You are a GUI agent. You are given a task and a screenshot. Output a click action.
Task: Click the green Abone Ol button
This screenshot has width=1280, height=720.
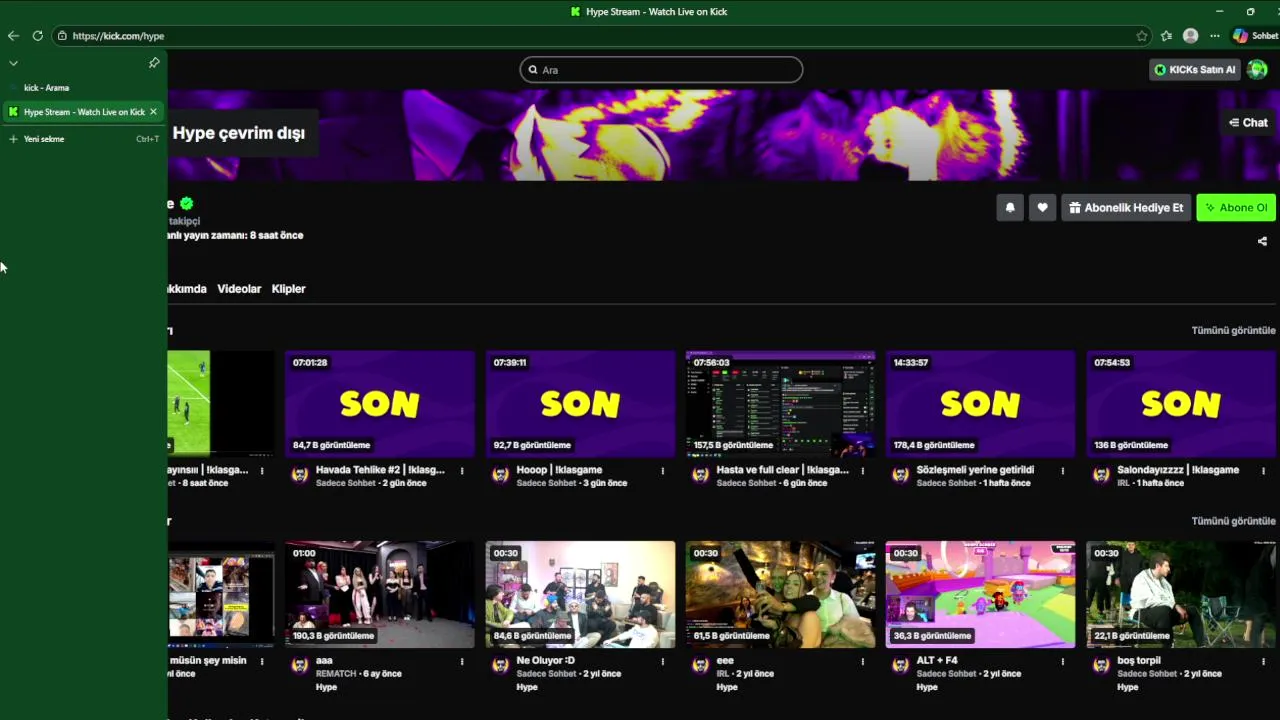tap(1236, 208)
